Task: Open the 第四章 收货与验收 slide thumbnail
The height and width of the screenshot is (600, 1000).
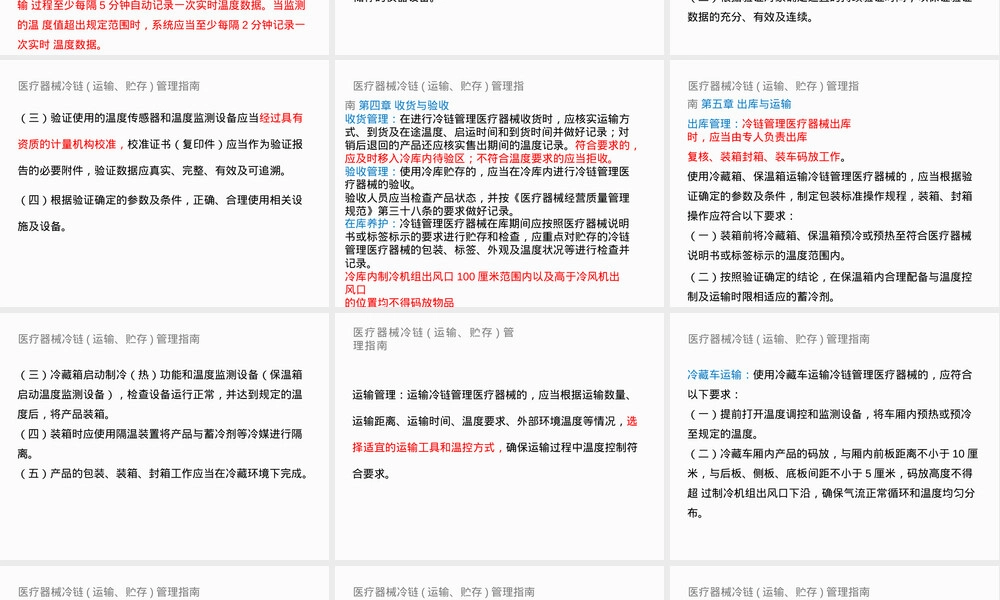Action: [x=499, y=184]
